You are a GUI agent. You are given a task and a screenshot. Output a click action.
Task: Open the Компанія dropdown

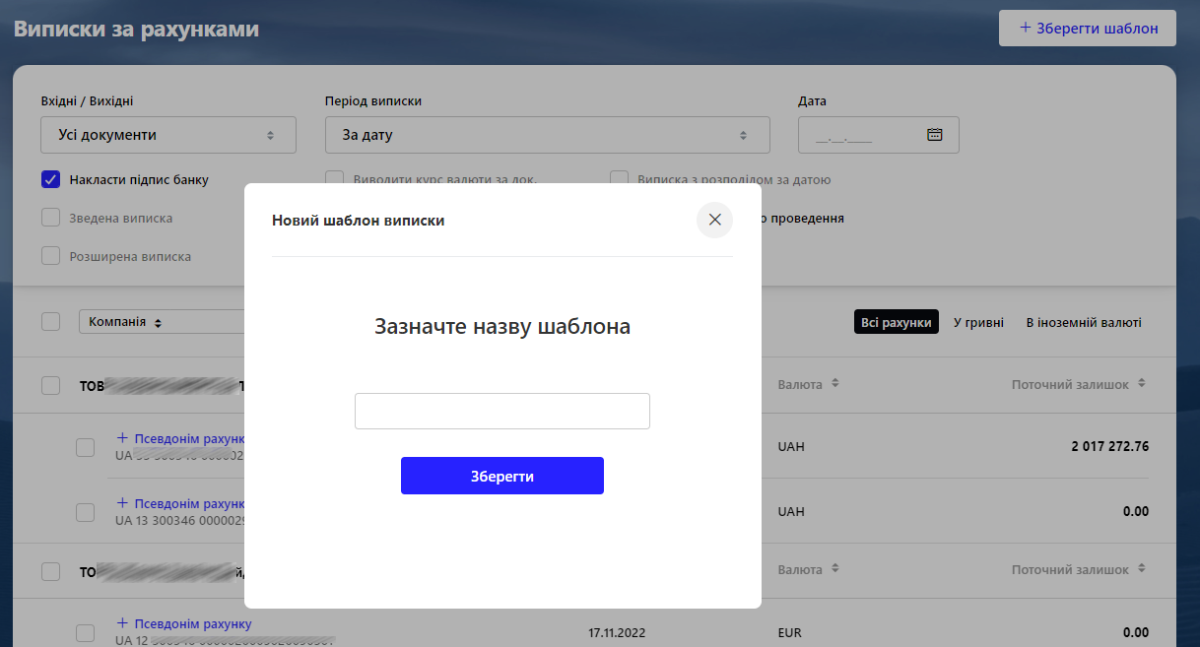click(x=162, y=322)
